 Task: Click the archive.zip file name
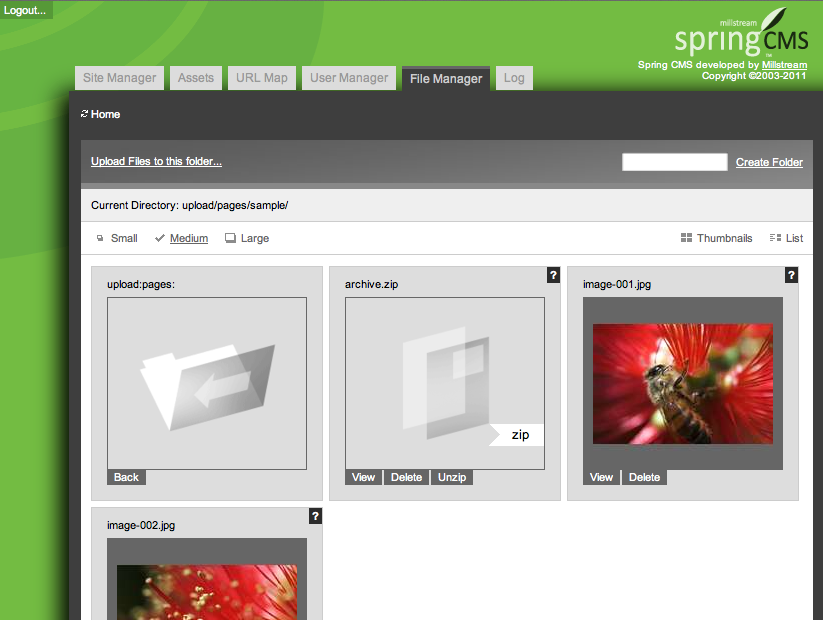(372, 284)
